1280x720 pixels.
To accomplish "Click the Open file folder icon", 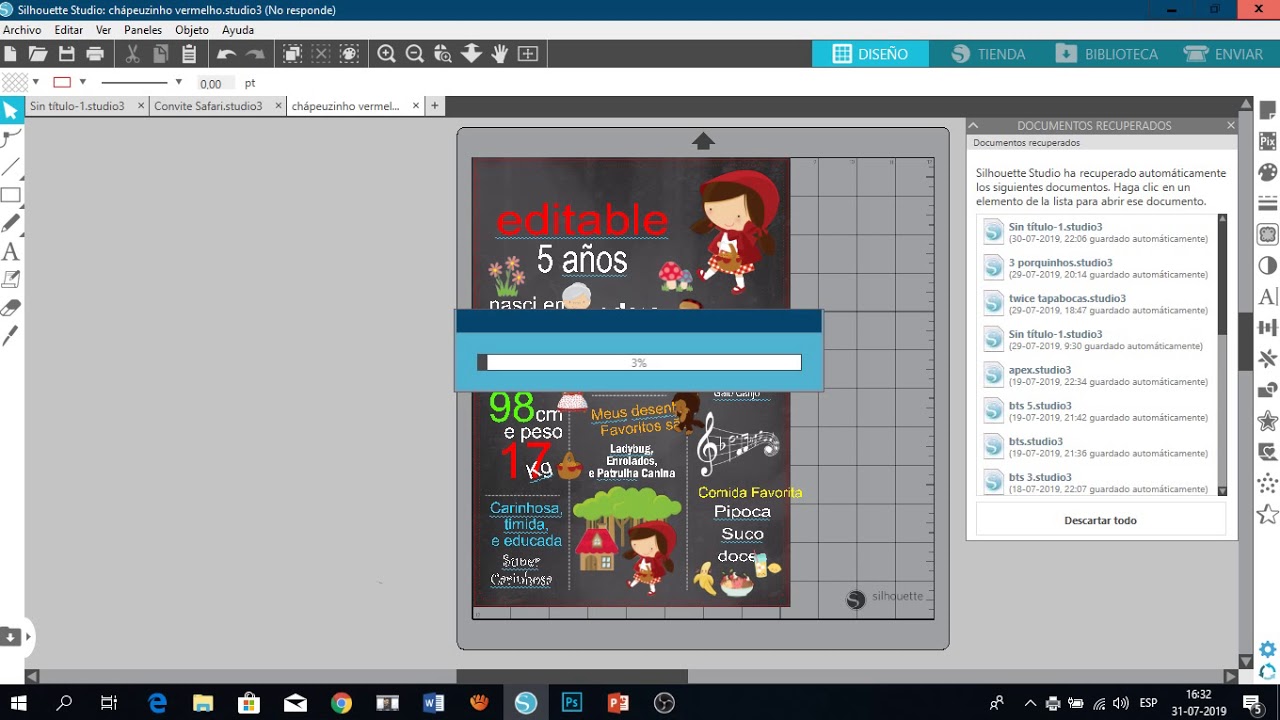I will pyautogui.click(x=38, y=54).
